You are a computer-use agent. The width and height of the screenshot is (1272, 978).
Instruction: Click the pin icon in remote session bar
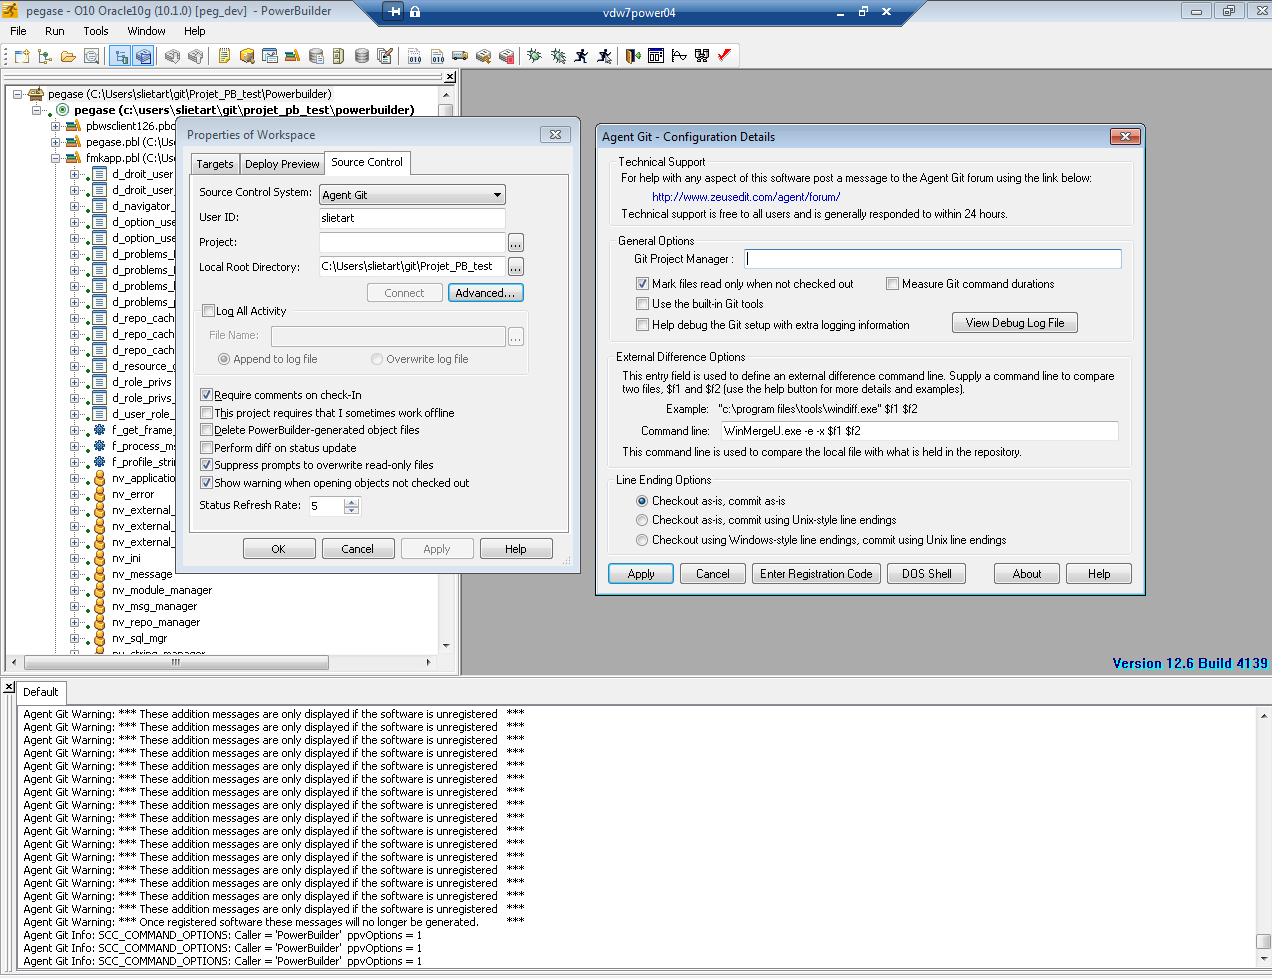[x=395, y=12]
